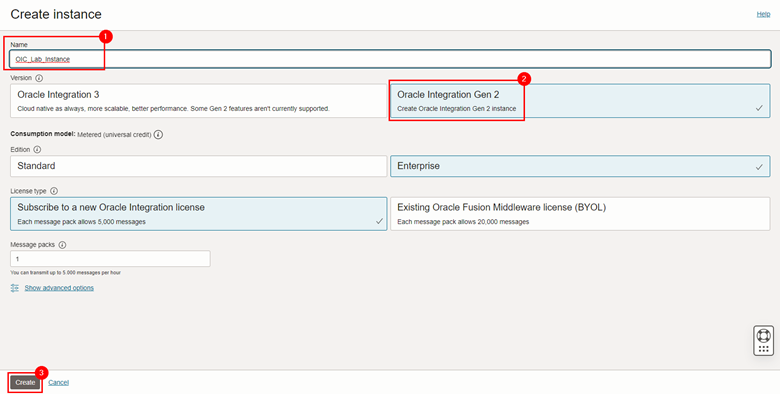780x394 pixels.
Task: Select Existing Oracle Fusion Middleware license (BYOL)
Action: click(580, 213)
